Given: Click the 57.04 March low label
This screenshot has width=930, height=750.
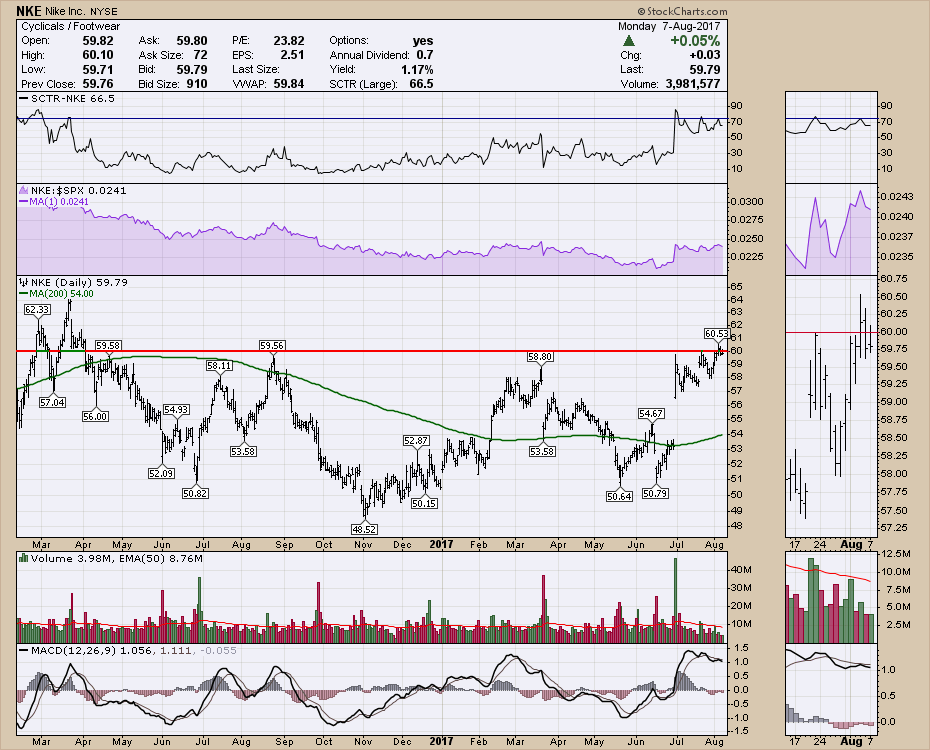Looking at the screenshot, I should 52,402.
